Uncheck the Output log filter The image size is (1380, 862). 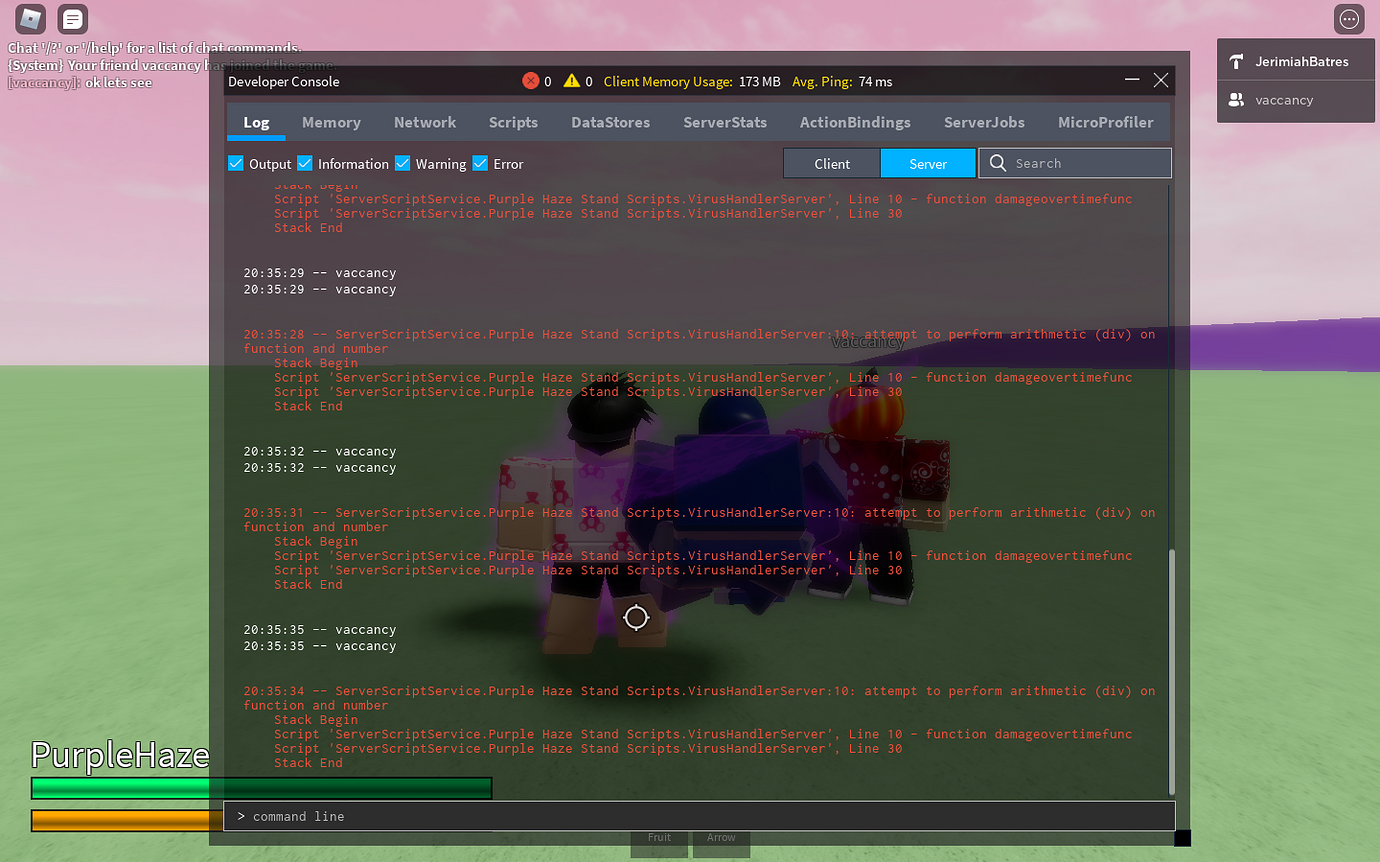(x=236, y=163)
